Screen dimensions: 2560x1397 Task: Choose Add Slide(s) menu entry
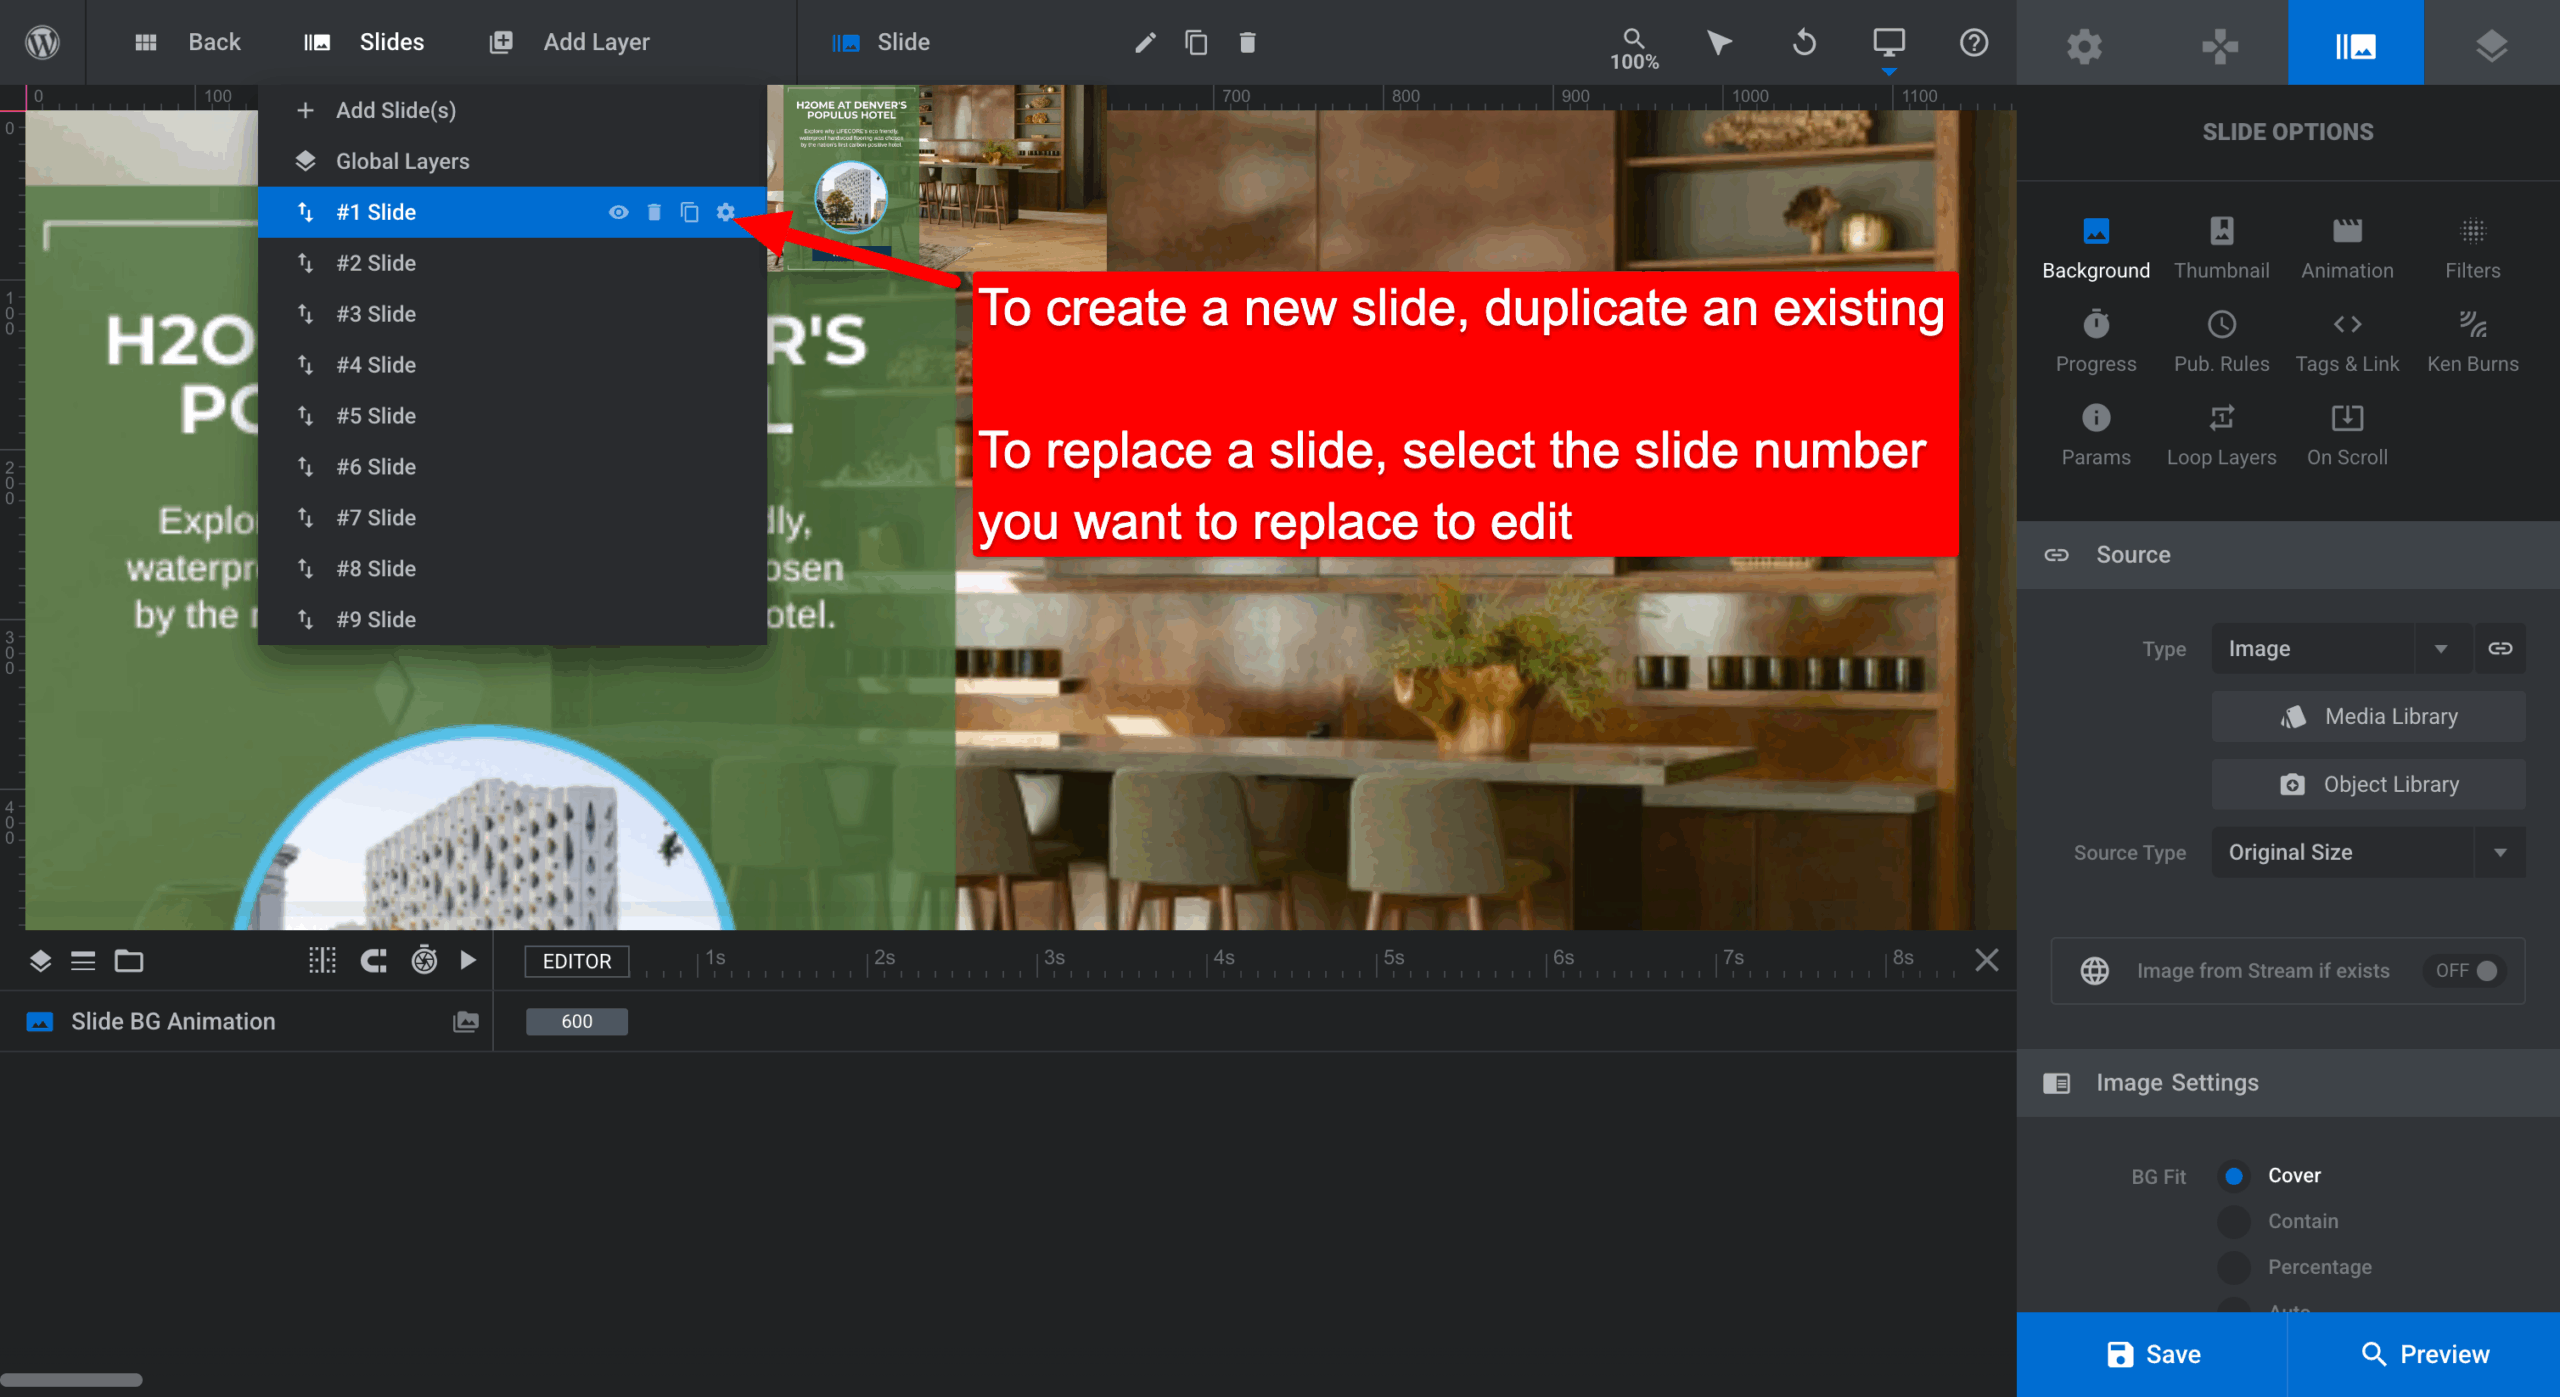click(x=395, y=110)
